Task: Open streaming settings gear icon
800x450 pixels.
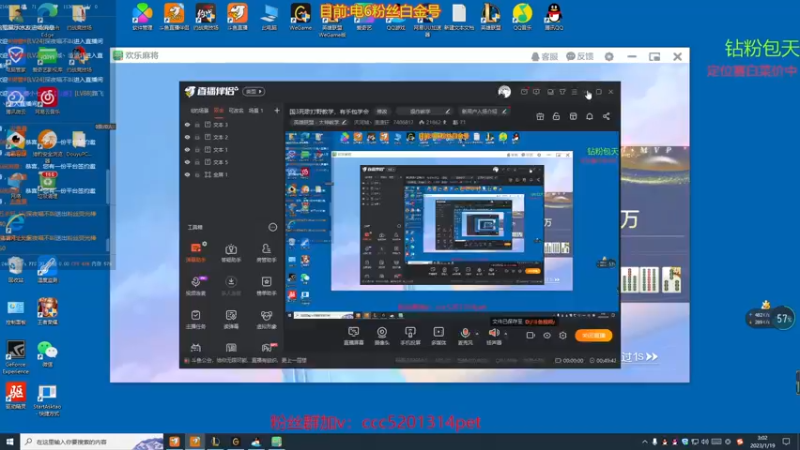Action: (x=563, y=335)
